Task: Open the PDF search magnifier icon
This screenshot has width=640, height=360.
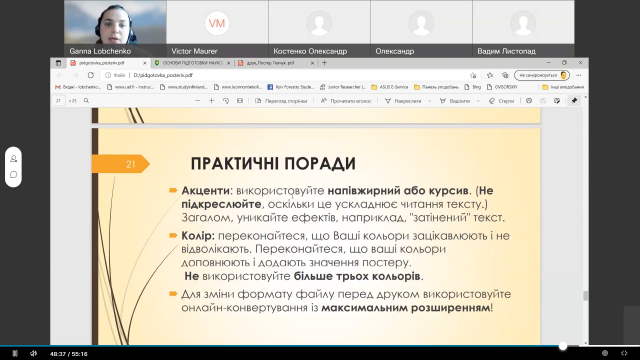Action: [x=86, y=100]
